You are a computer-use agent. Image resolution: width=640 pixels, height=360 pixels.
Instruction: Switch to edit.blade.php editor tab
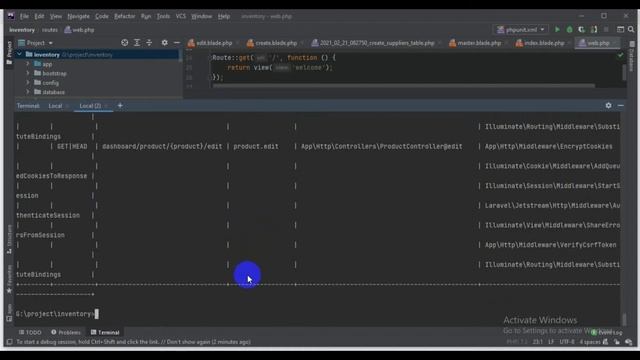(210, 43)
